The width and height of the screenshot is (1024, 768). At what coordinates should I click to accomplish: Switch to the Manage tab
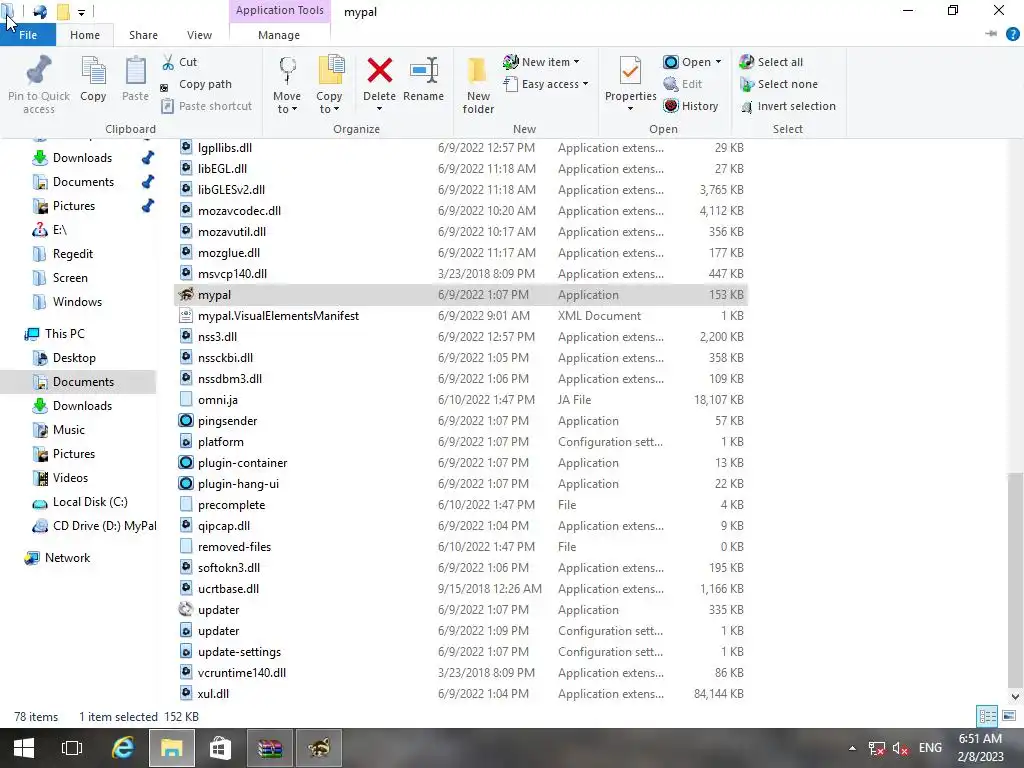pos(279,35)
